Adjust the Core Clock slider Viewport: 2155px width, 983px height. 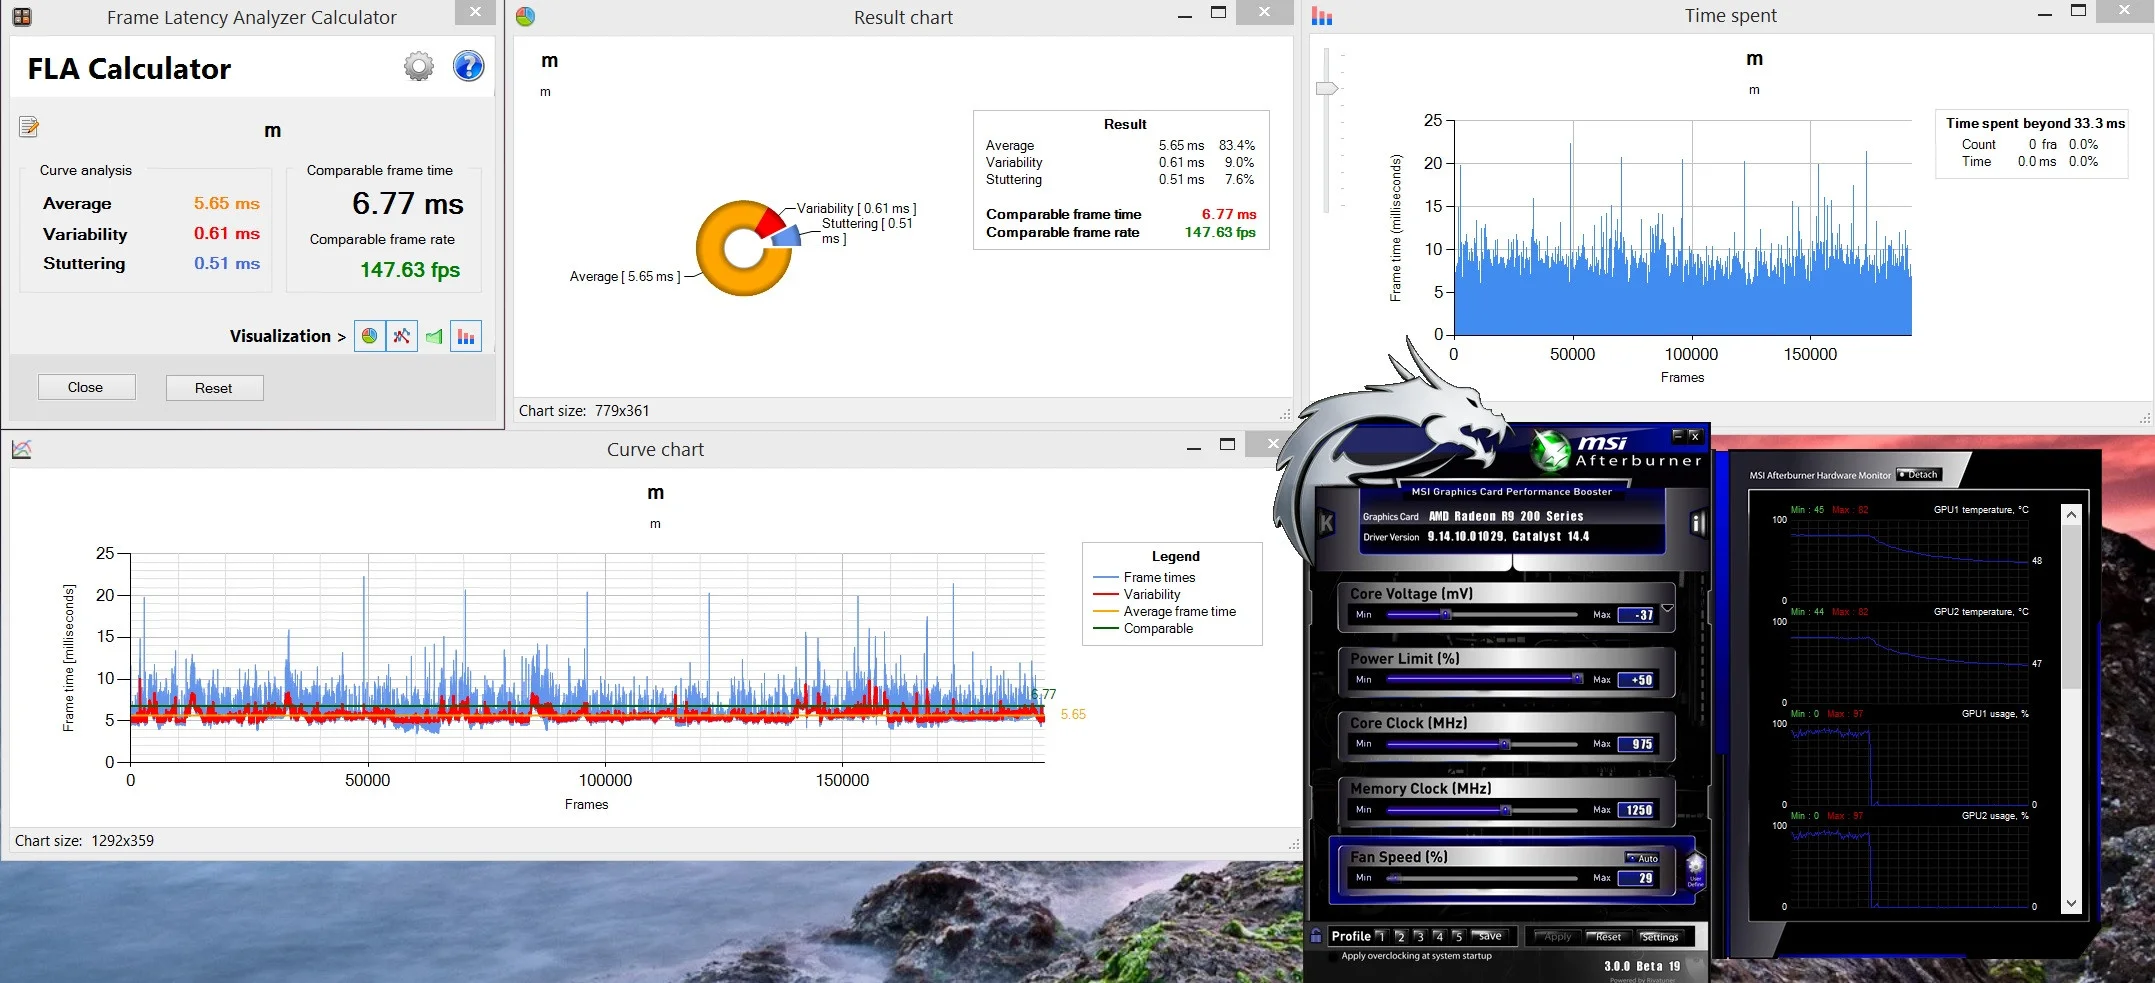[1504, 744]
